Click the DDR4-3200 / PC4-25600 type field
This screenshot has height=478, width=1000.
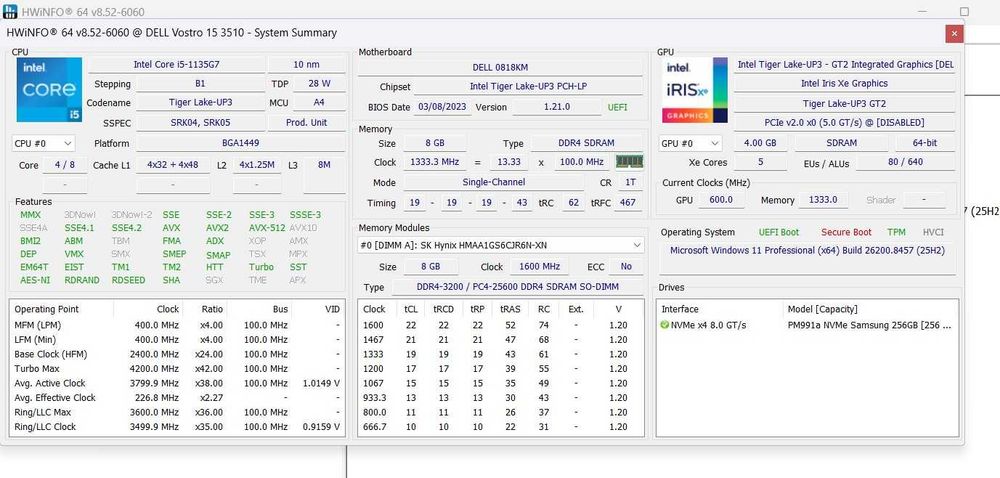(x=517, y=287)
